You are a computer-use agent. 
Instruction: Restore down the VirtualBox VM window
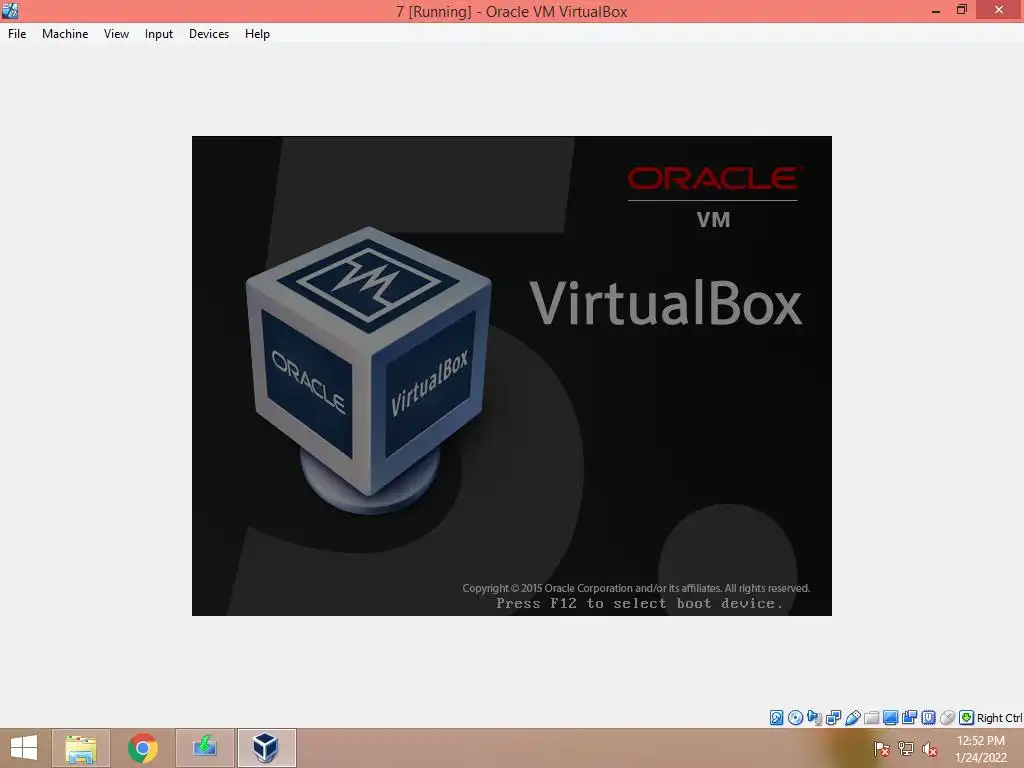tap(961, 10)
